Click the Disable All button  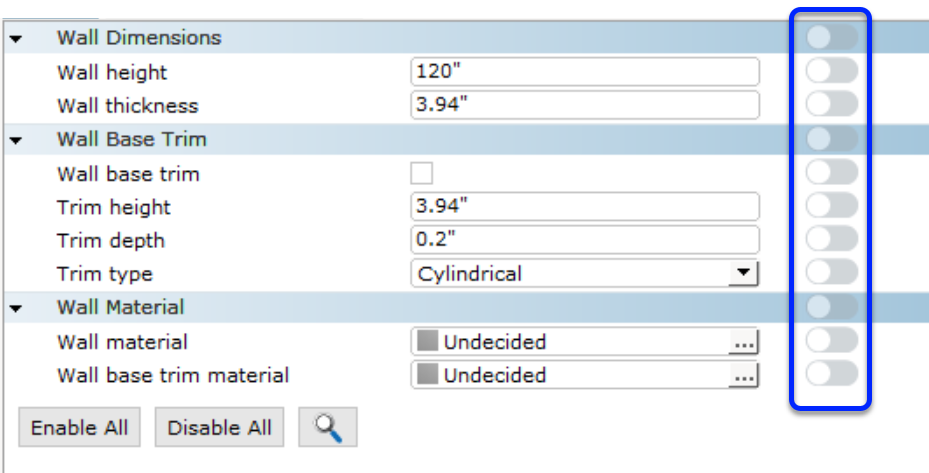tap(219, 427)
